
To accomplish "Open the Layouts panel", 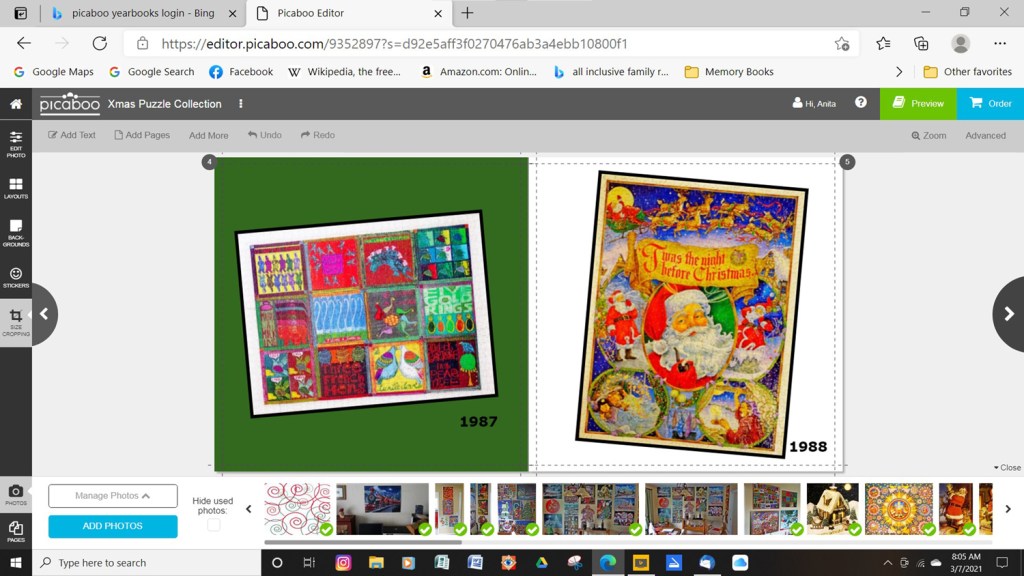I will point(15,188).
